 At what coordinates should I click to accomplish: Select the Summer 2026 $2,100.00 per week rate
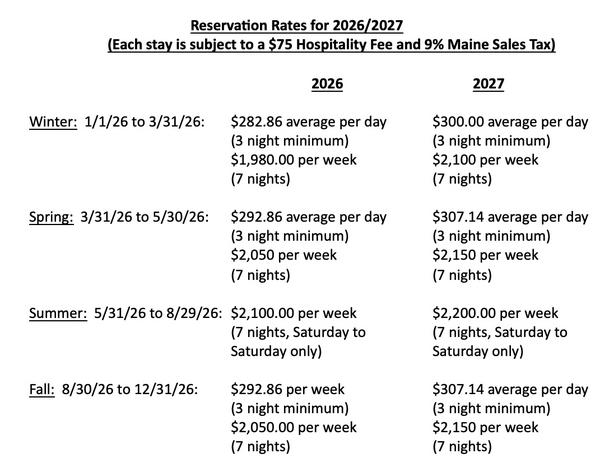[x=293, y=313]
